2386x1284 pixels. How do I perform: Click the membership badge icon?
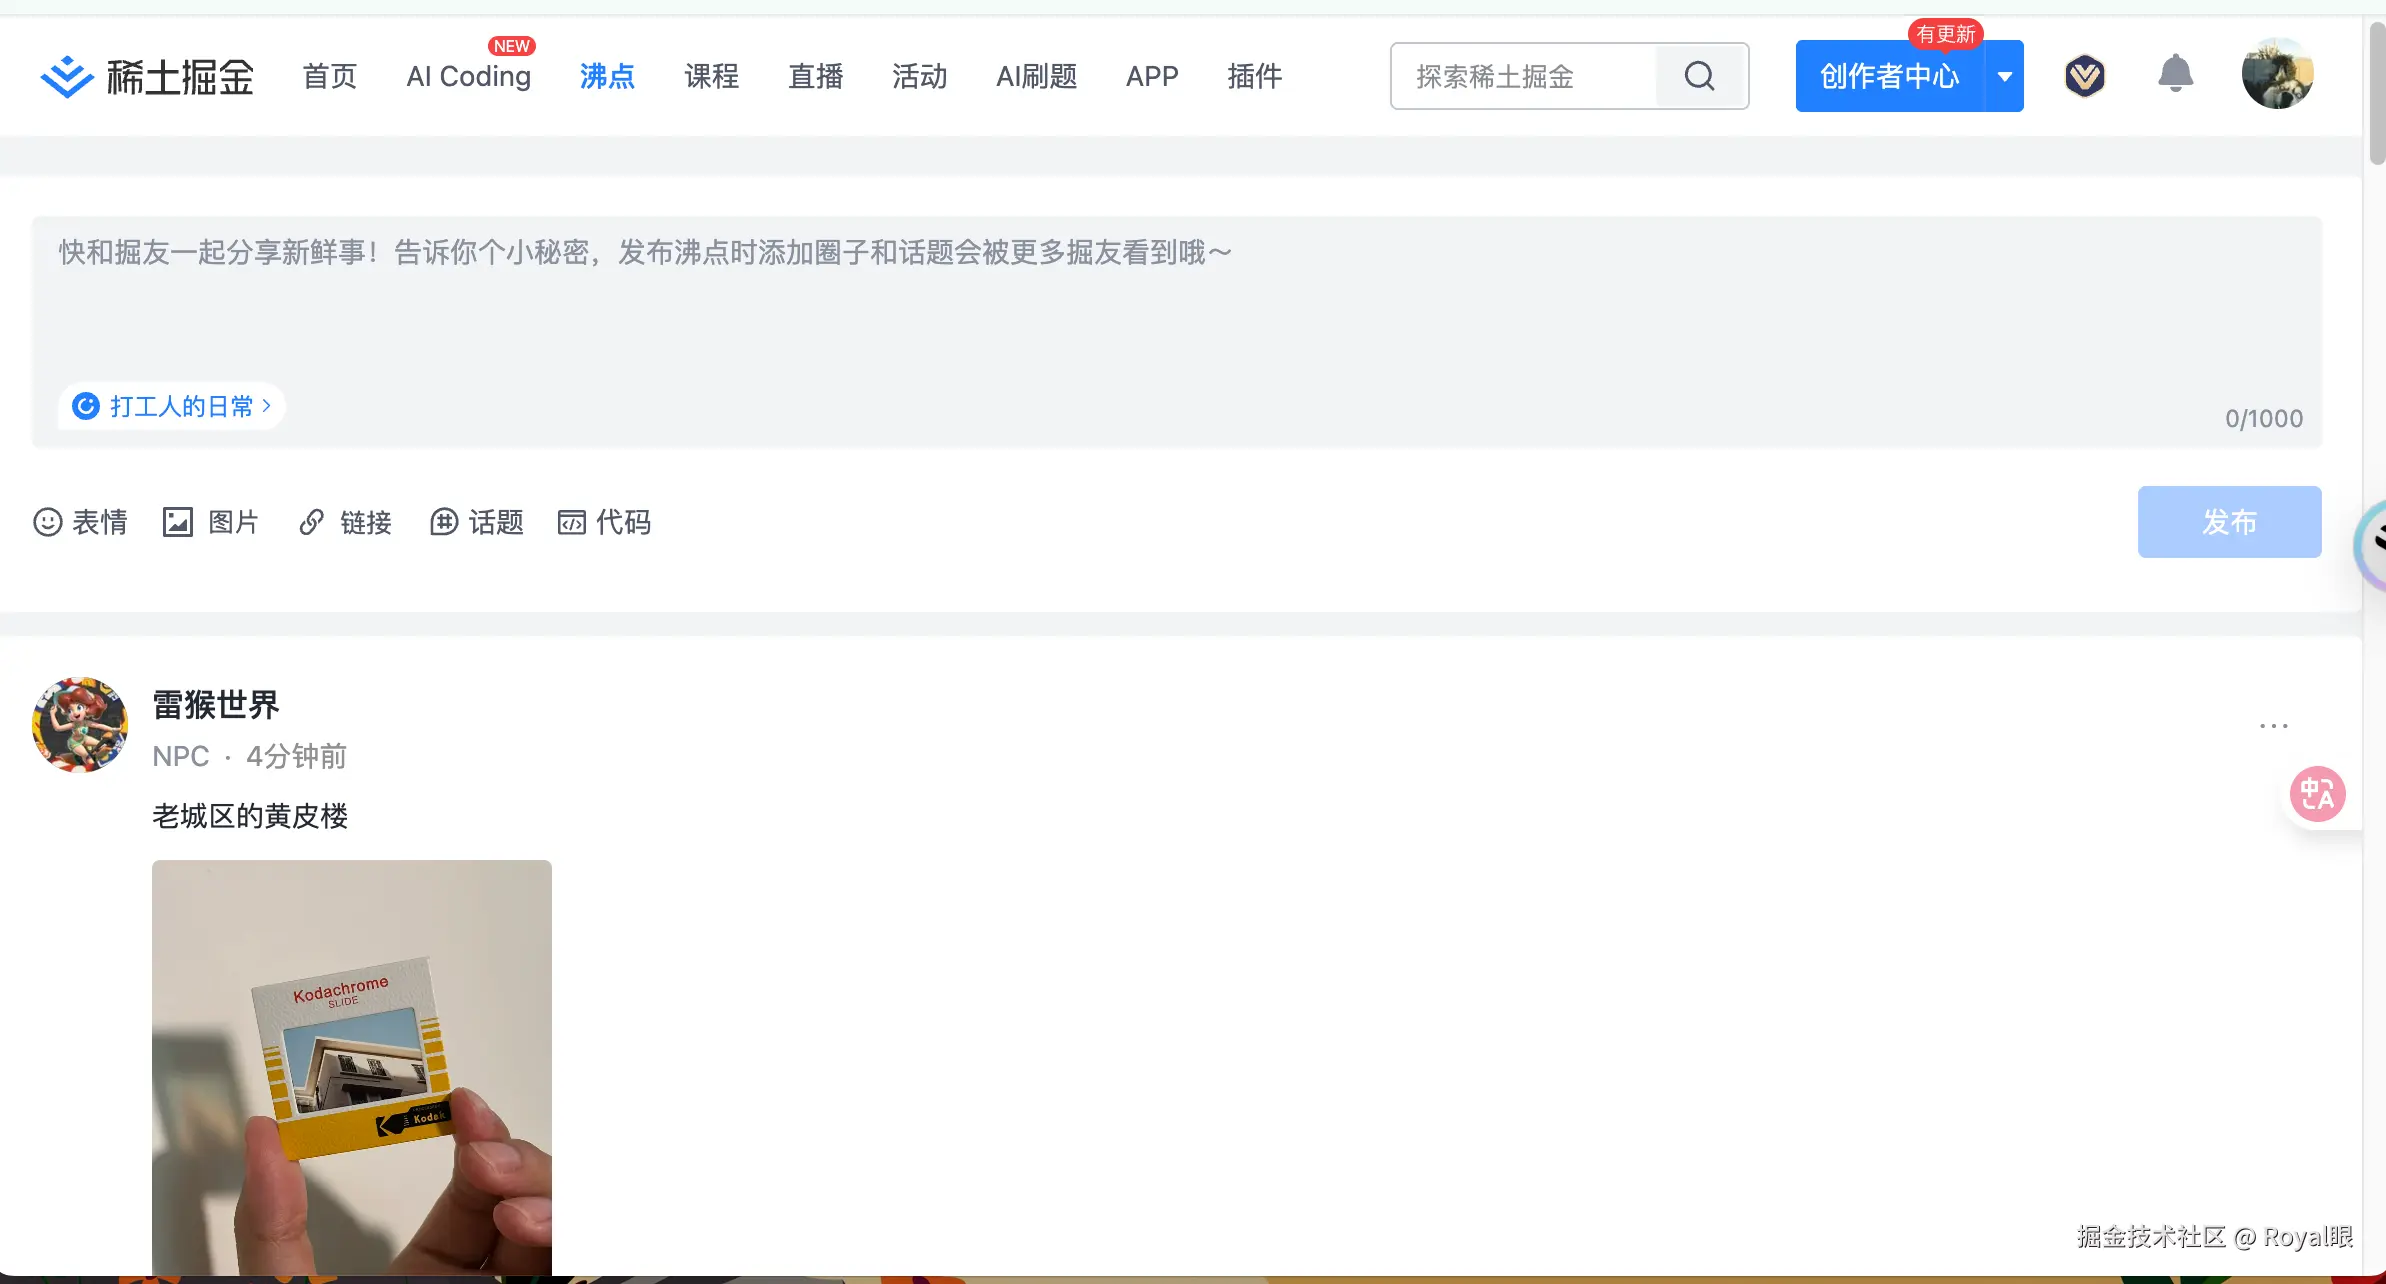(2085, 75)
